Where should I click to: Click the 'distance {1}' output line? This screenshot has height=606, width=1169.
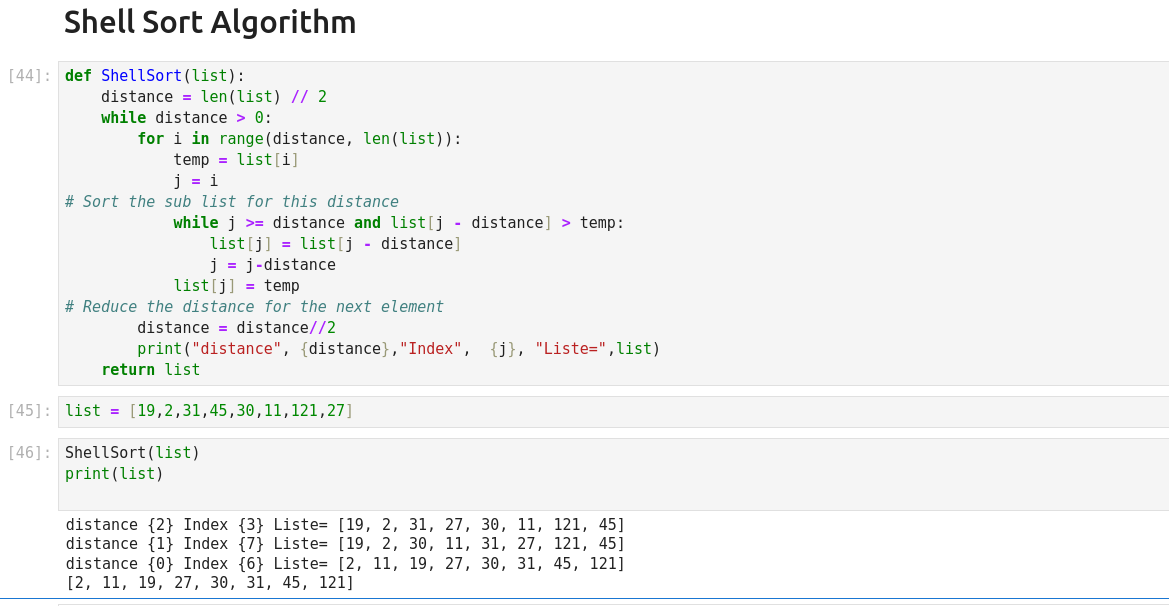pos(345,544)
